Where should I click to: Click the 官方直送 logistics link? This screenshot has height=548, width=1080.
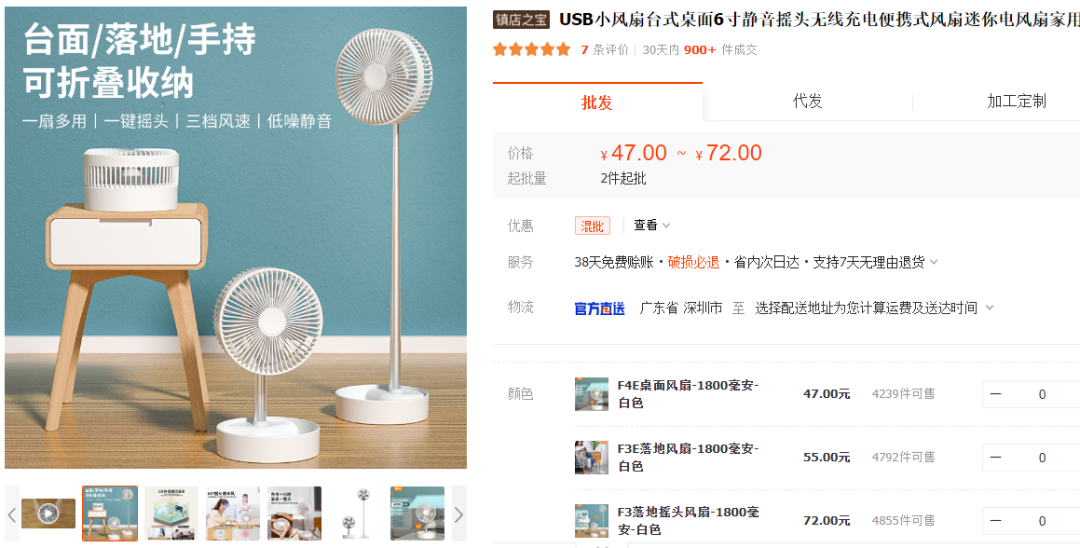click(x=599, y=309)
